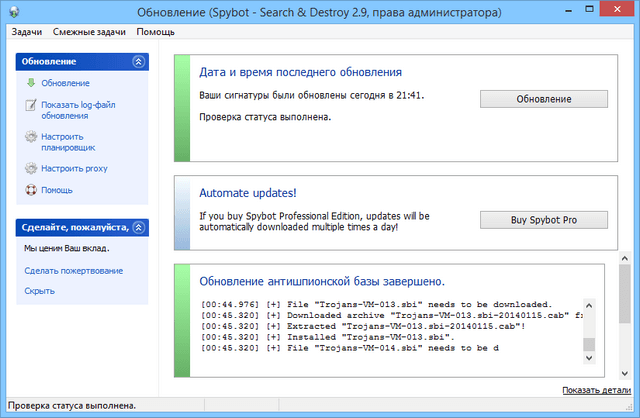The image size is (640, 418).
Task: Click Spybot app icon in title bar
Action: point(13,11)
